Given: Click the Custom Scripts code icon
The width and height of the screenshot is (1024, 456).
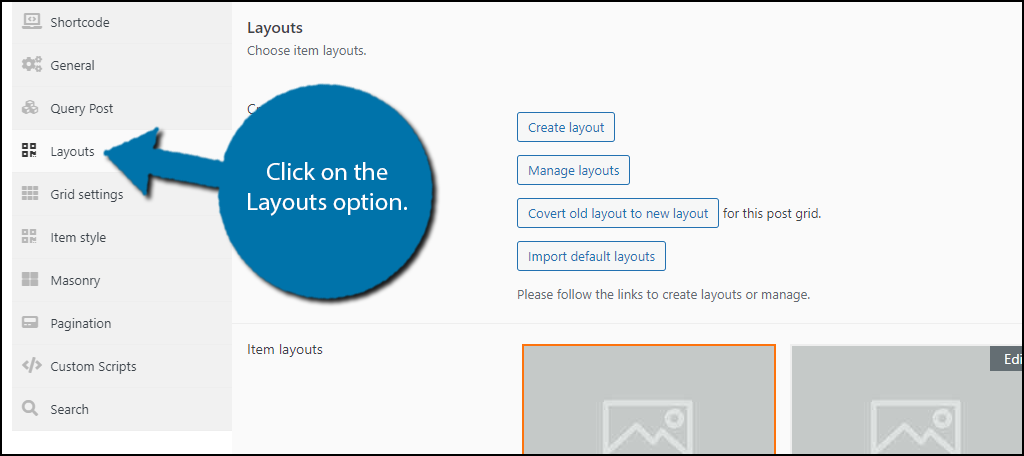Looking at the screenshot, I should click(x=31, y=366).
